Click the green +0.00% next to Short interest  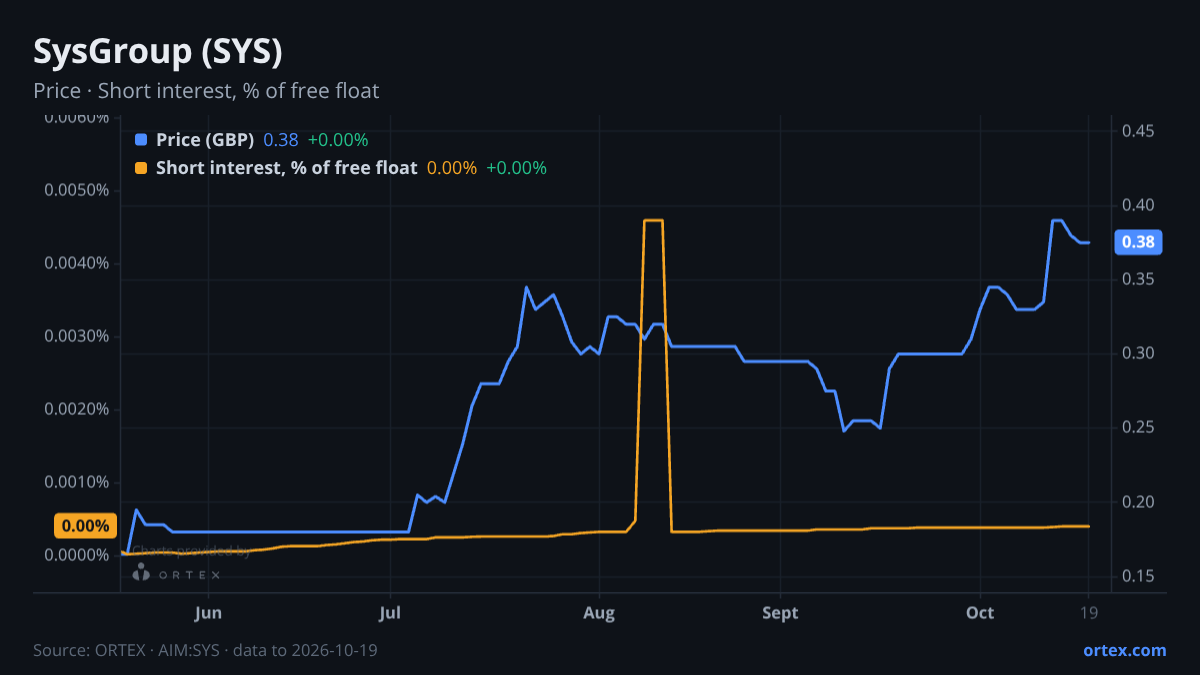click(517, 168)
